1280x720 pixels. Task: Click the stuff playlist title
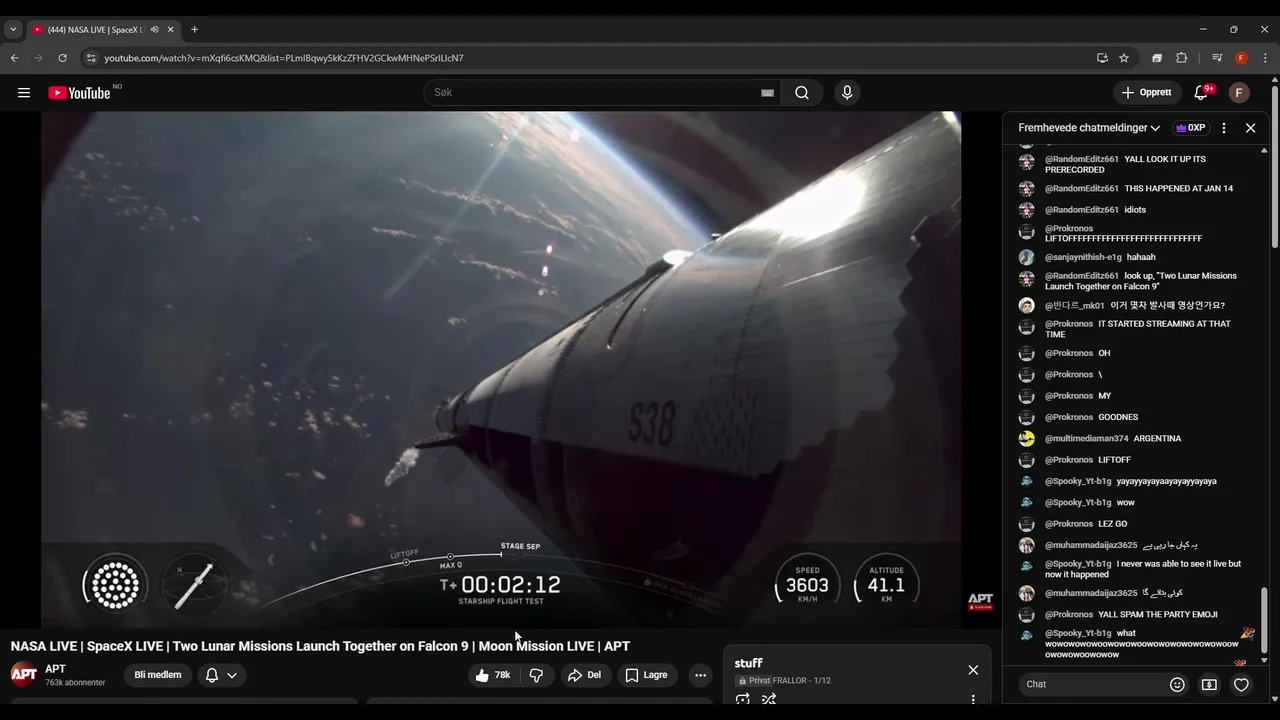[x=748, y=663]
